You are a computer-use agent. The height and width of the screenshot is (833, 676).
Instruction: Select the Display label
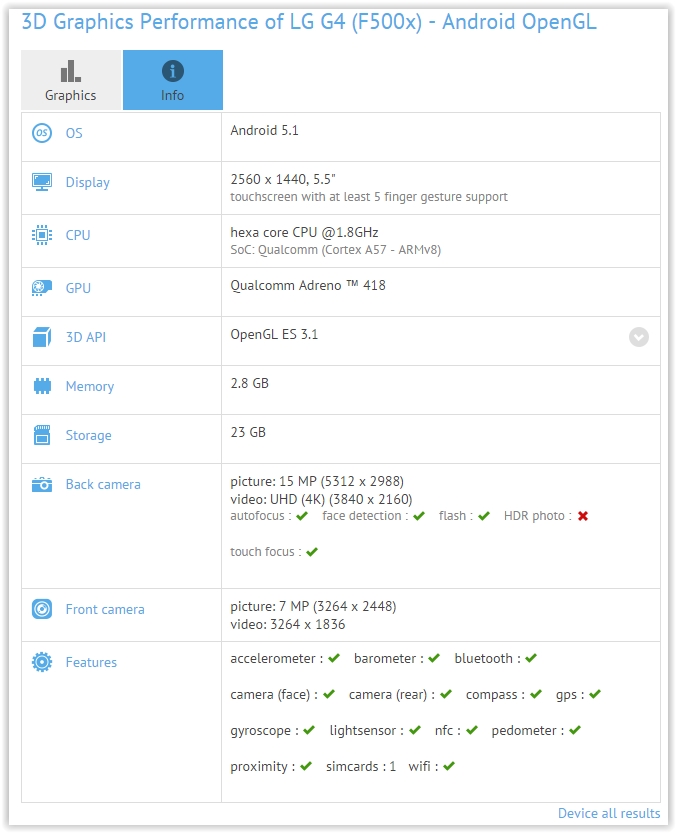pyautogui.click(x=88, y=183)
